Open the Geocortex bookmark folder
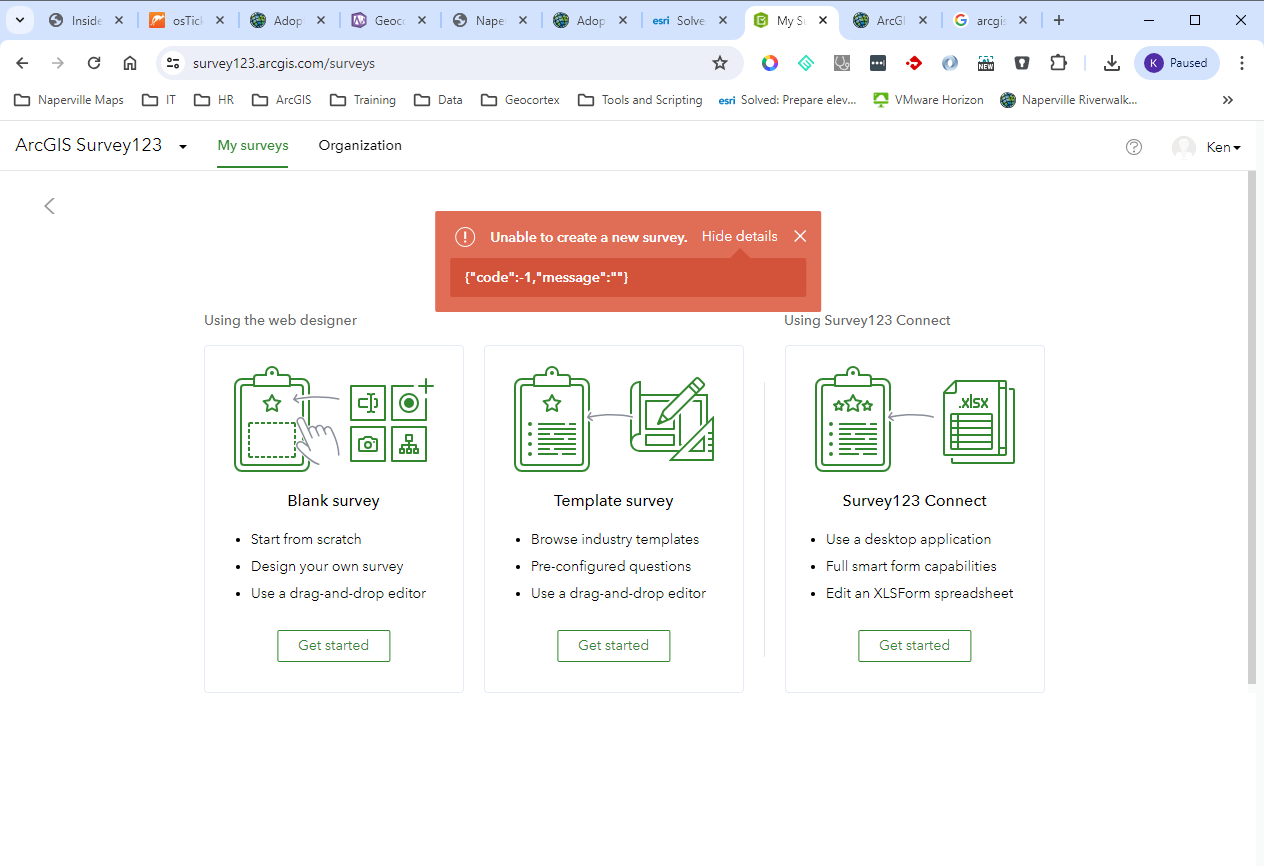 pyautogui.click(x=520, y=100)
